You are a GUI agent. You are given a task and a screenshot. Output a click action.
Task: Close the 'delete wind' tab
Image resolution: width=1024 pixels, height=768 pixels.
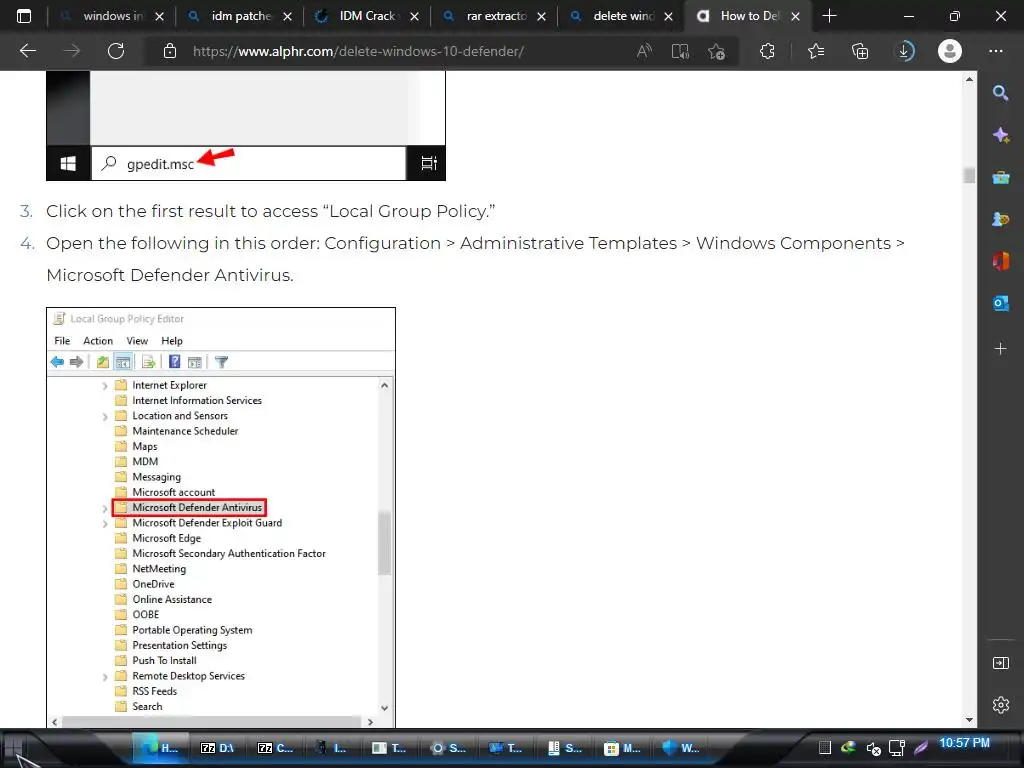(x=668, y=16)
